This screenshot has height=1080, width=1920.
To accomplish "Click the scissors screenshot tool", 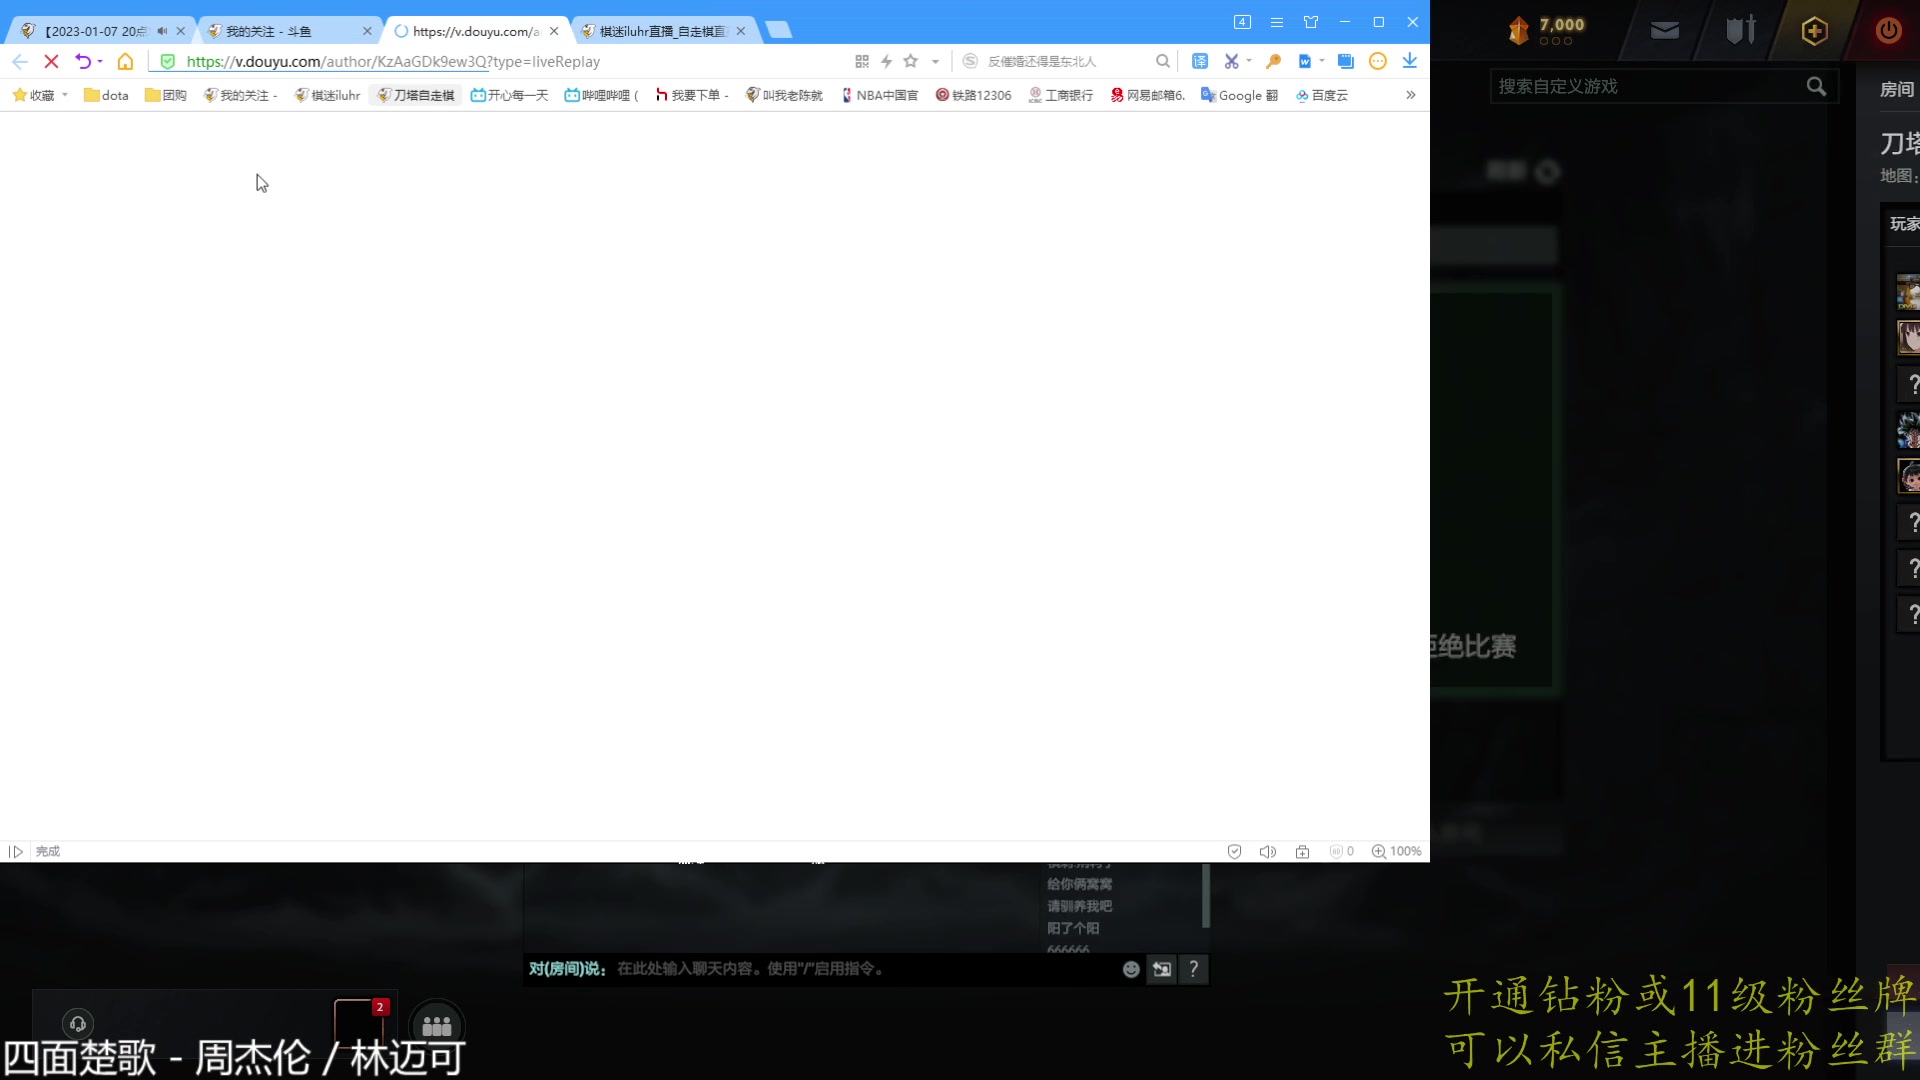I will [1231, 62].
